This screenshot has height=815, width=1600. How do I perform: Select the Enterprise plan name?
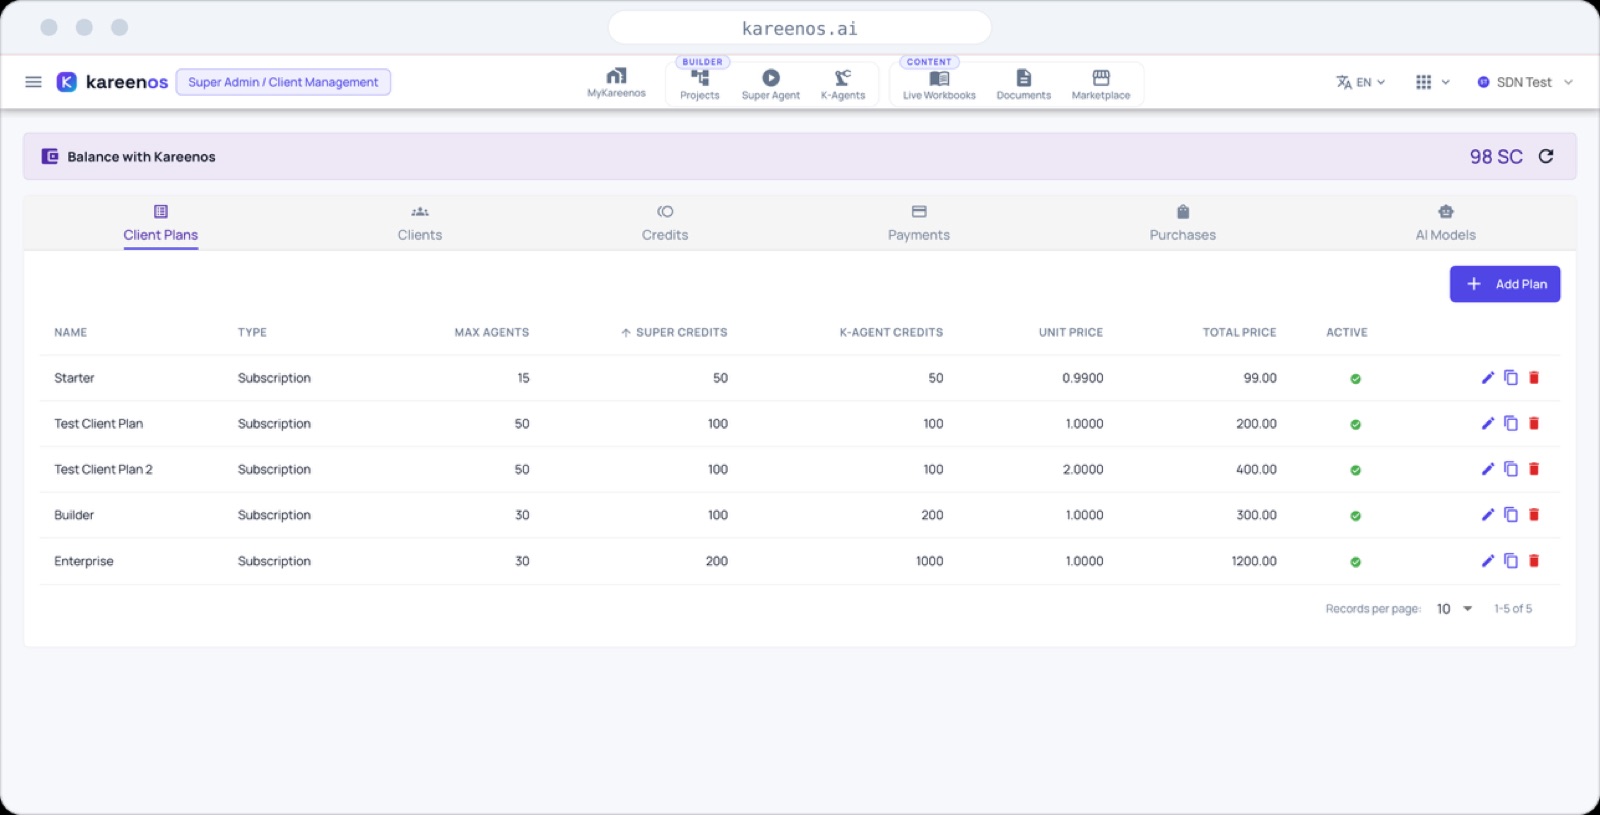click(x=84, y=561)
